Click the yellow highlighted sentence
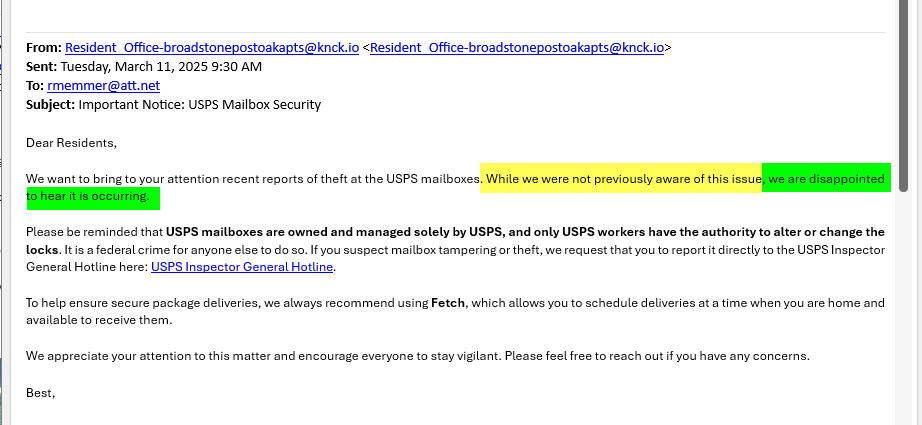The image size is (922, 425). coord(622,180)
